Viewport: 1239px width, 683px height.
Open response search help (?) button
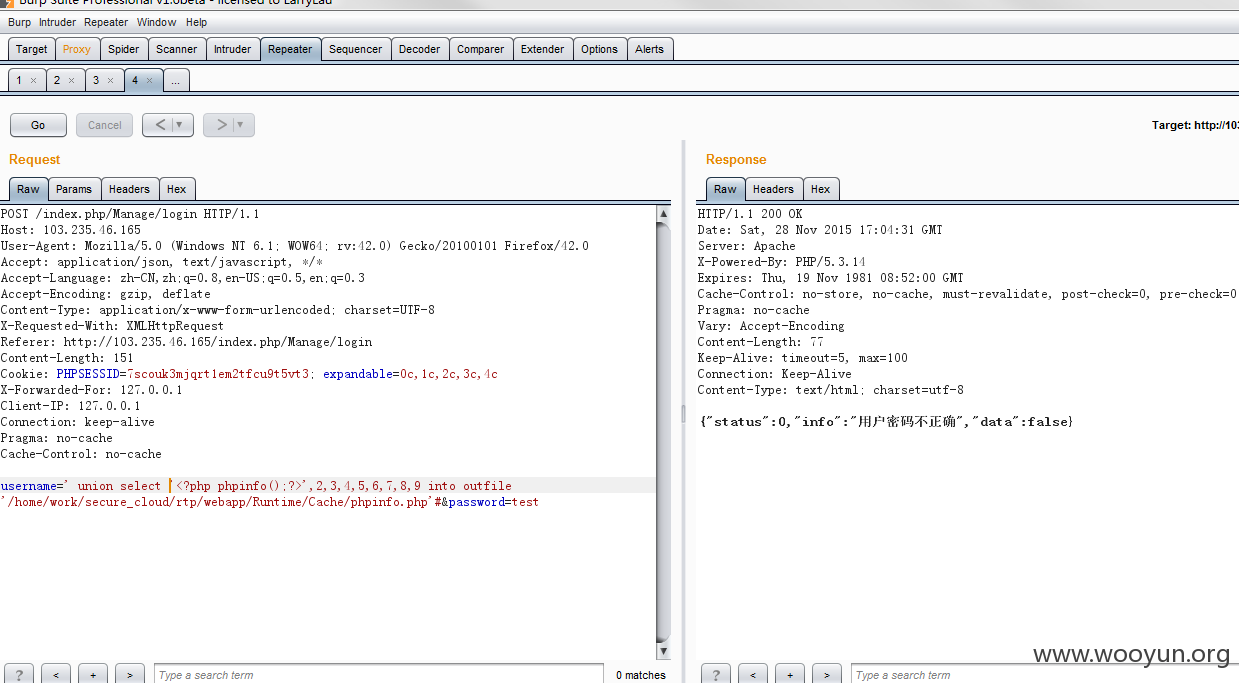click(x=715, y=675)
